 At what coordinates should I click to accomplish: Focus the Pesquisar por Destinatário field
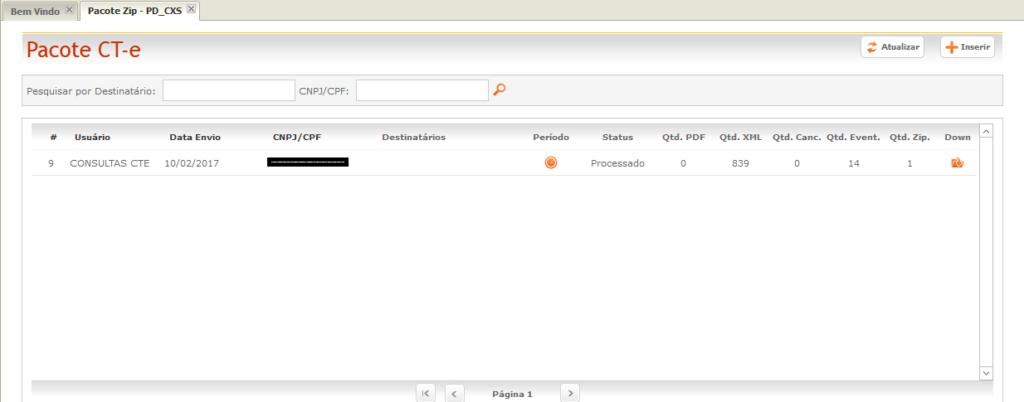pos(229,91)
